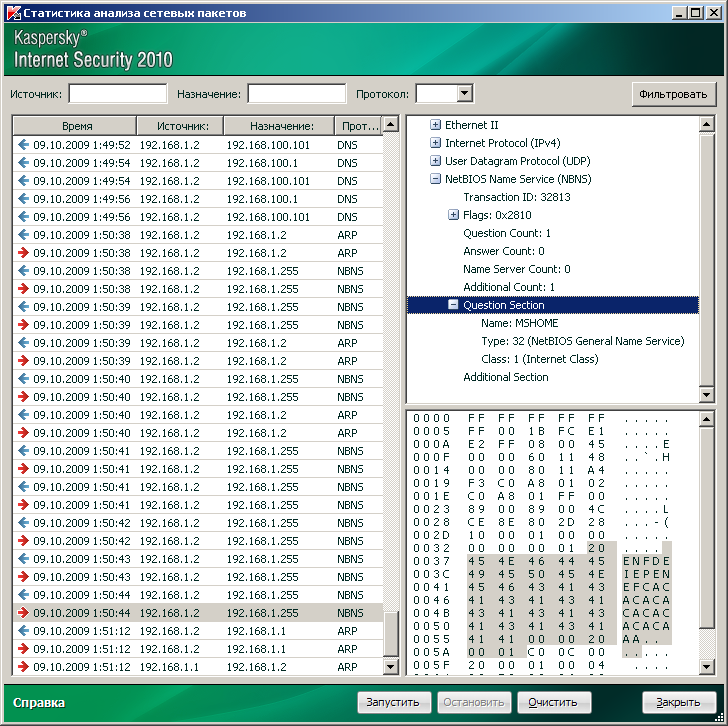Select ARP cell in 1:50:38 incoming row
This screenshot has height=726, width=728.
tap(347, 235)
